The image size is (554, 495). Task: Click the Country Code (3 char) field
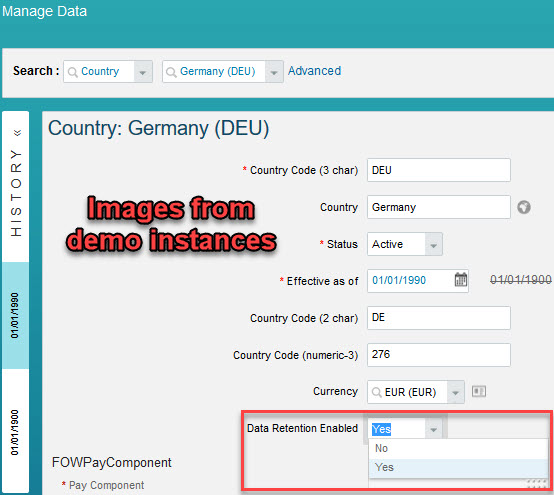coord(438,170)
